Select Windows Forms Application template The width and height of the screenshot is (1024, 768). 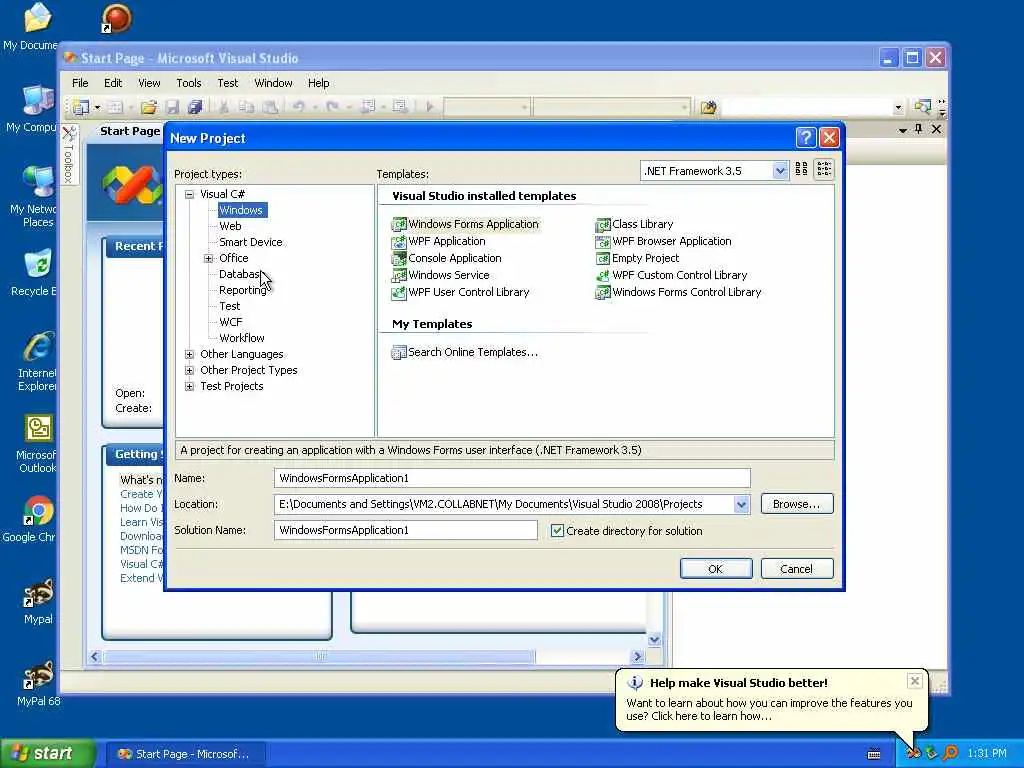tap(465, 224)
